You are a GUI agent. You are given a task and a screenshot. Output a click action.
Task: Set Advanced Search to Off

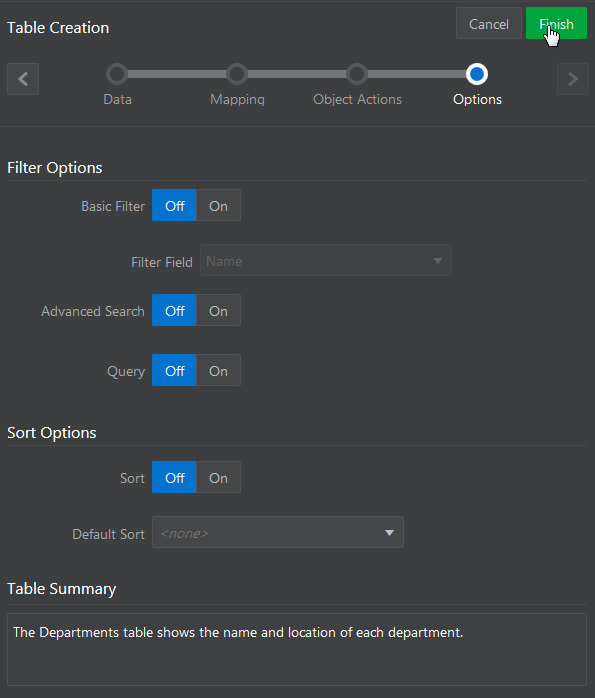click(x=174, y=310)
